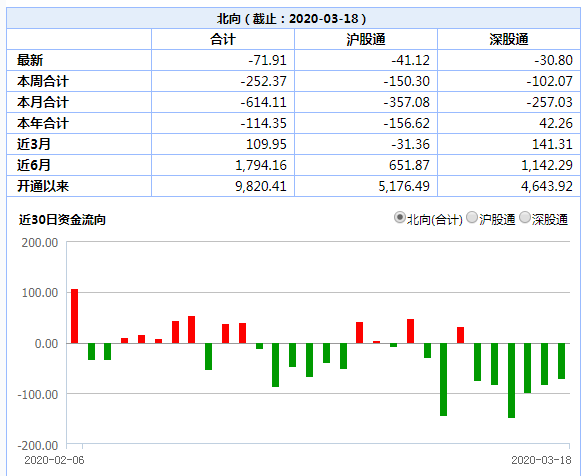Click the 开通以来 total value 9,820.41
Image resolution: width=585 pixels, height=476 pixels.
[261, 186]
